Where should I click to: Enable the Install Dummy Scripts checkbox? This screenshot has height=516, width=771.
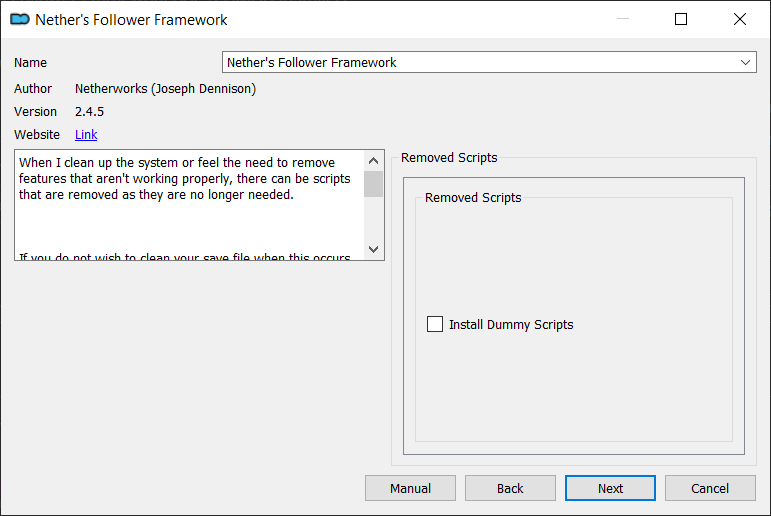click(x=435, y=324)
